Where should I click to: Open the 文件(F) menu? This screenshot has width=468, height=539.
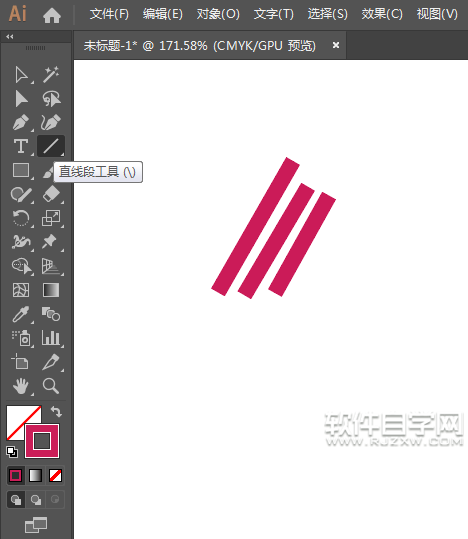[x=109, y=14]
